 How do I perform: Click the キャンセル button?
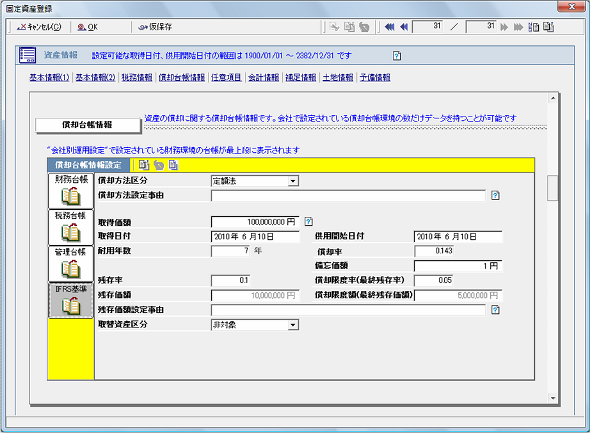pos(40,27)
